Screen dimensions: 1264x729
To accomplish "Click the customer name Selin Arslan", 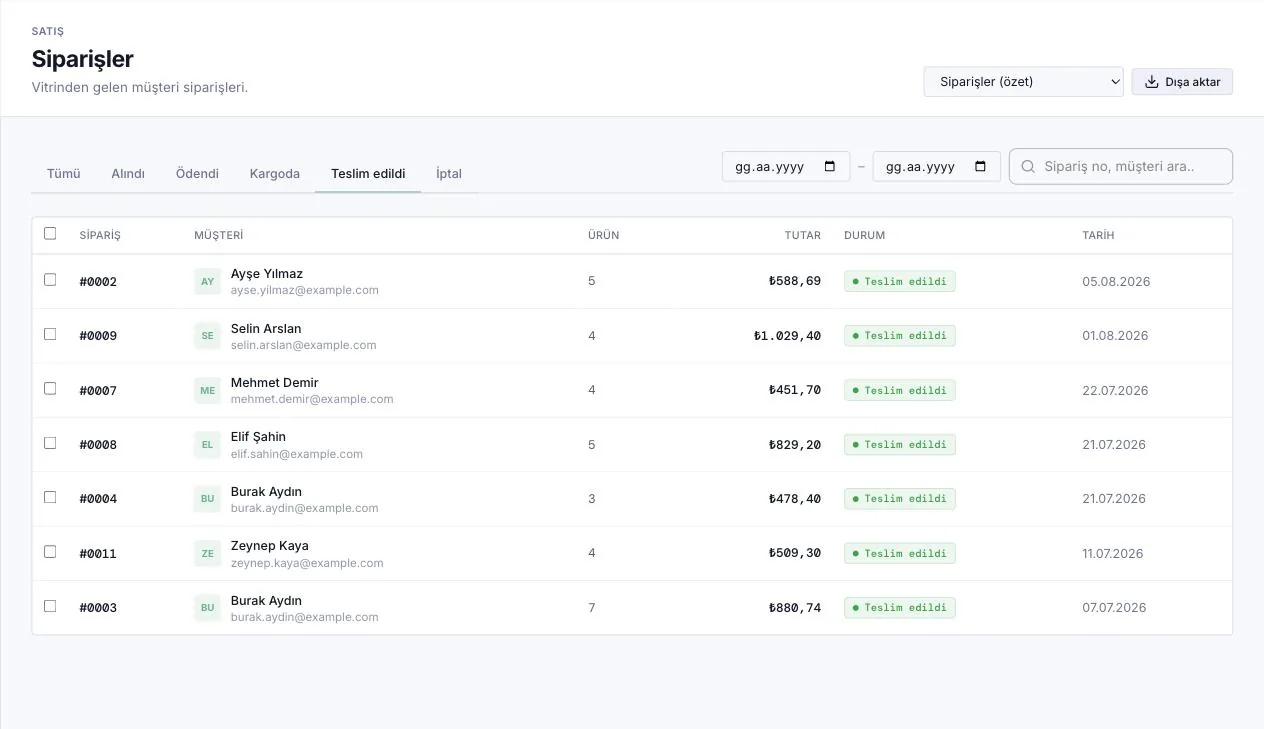I will pyautogui.click(x=266, y=328).
